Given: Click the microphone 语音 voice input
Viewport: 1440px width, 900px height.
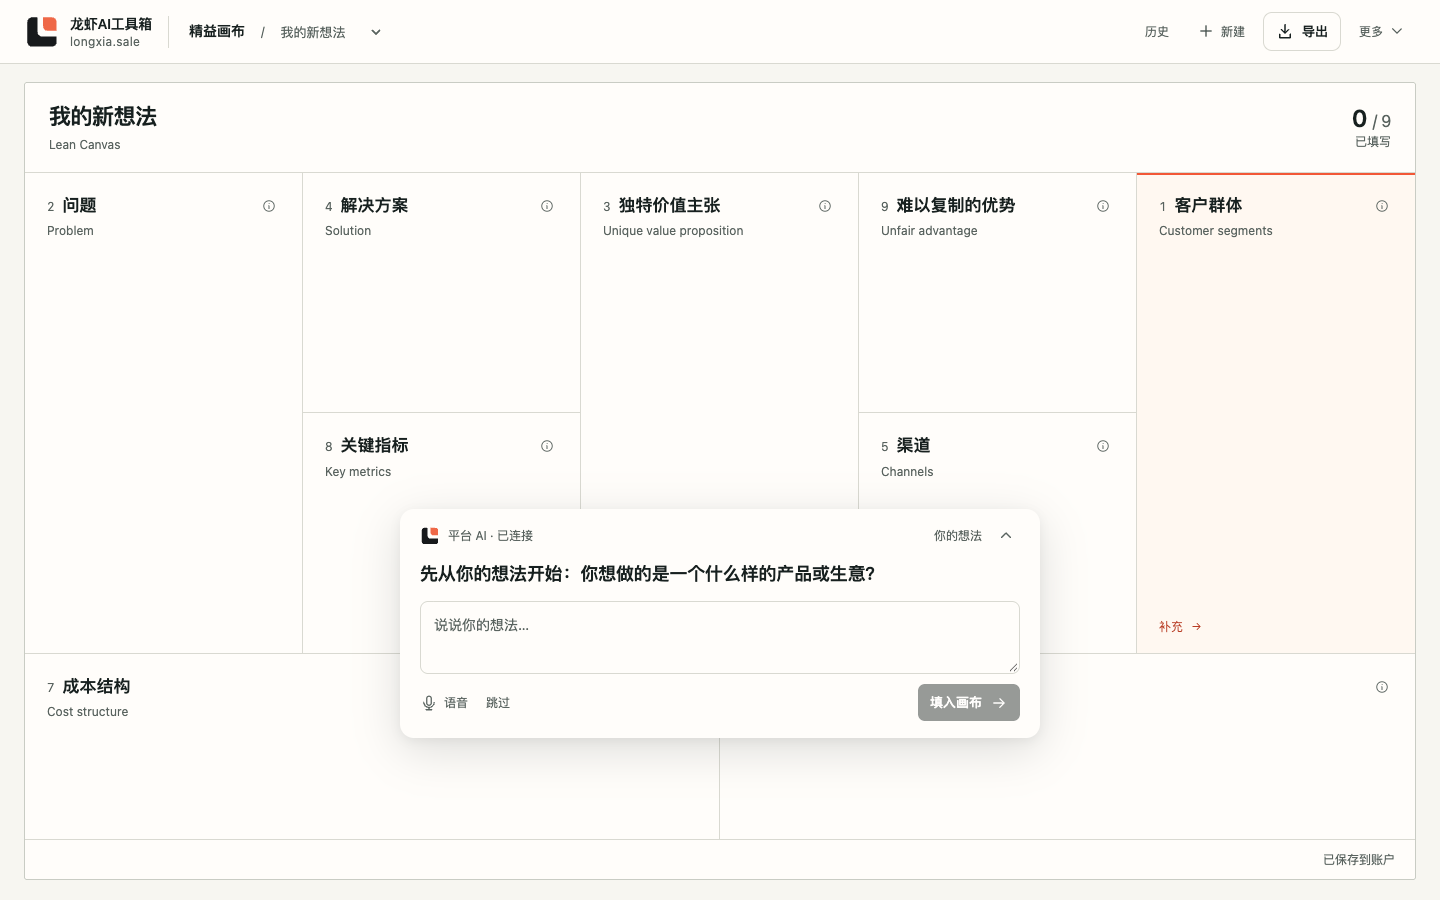Looking at the screenshot, I should (445, 703).
